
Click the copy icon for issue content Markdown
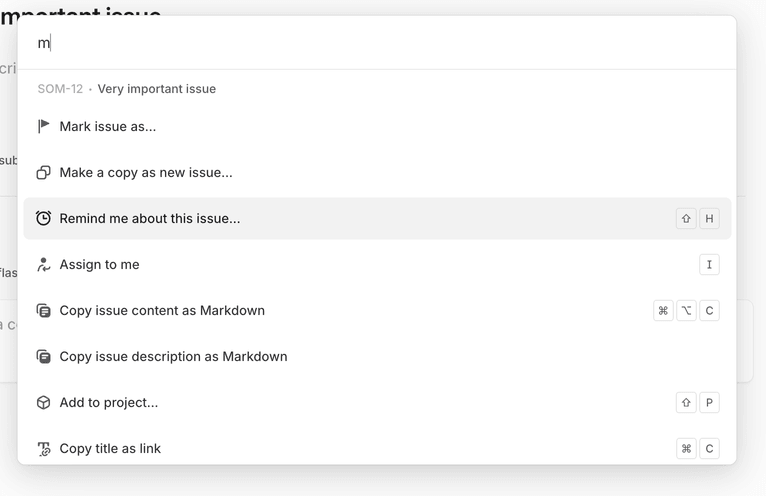pyautogui.click(x=43, y=310)
